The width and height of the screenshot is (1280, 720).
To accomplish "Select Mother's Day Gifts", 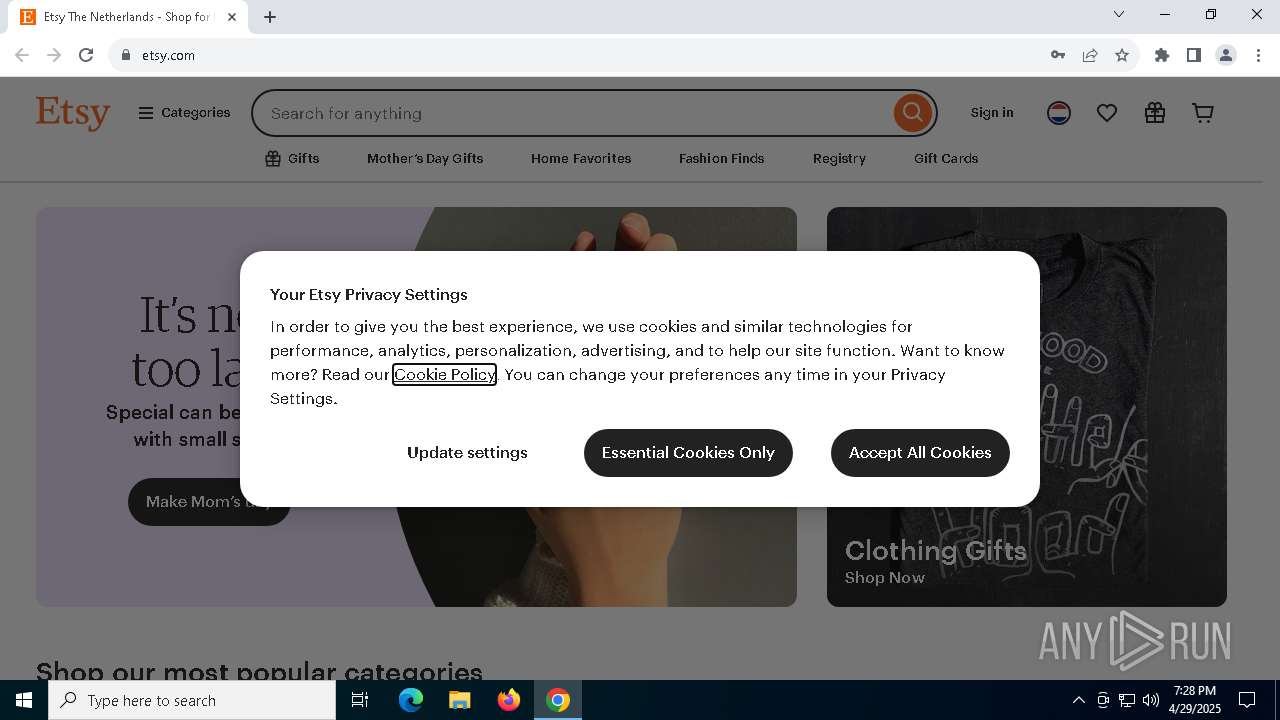I will point(425,158).
